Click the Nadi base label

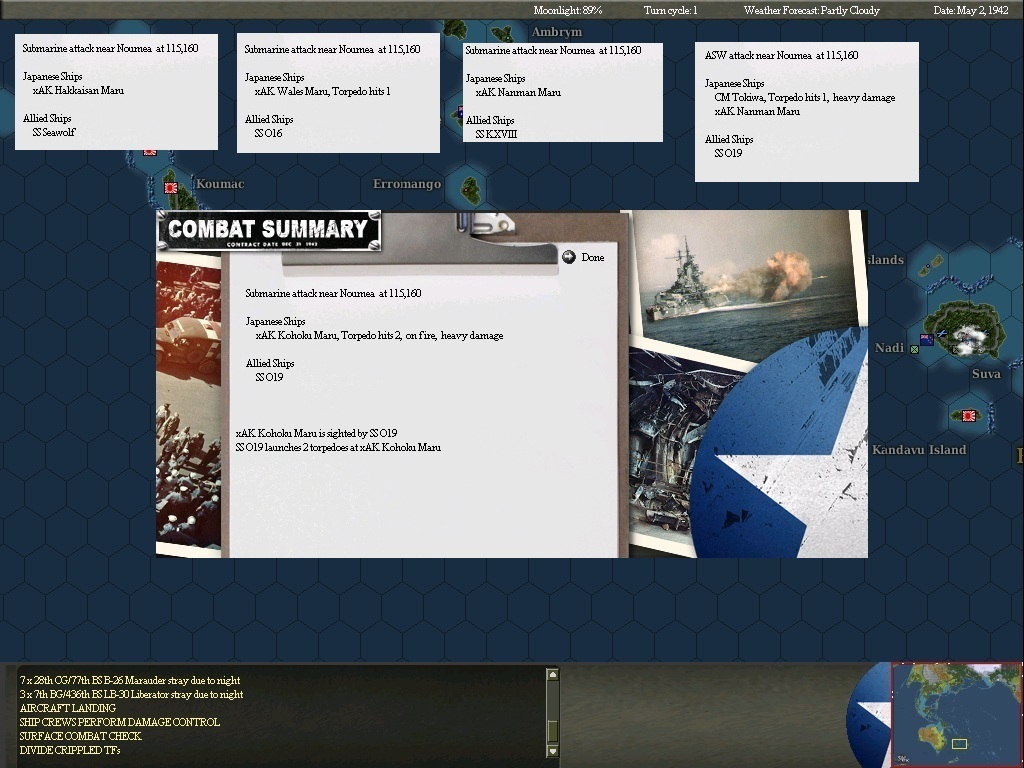889,347
